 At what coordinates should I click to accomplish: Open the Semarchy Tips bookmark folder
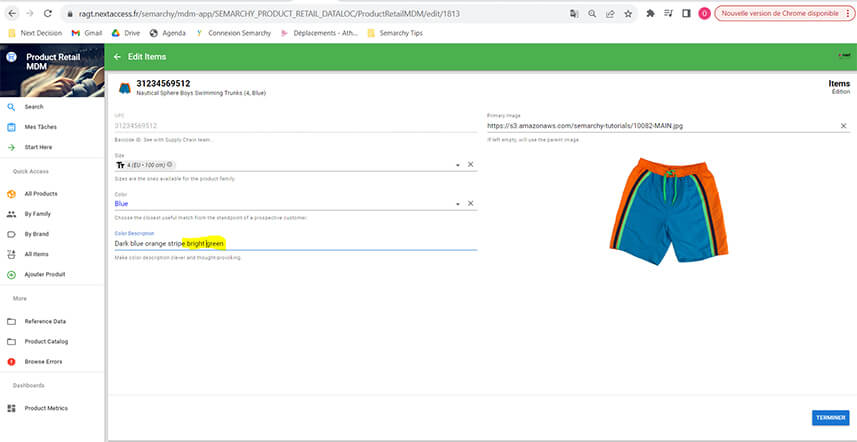(395, 33)
